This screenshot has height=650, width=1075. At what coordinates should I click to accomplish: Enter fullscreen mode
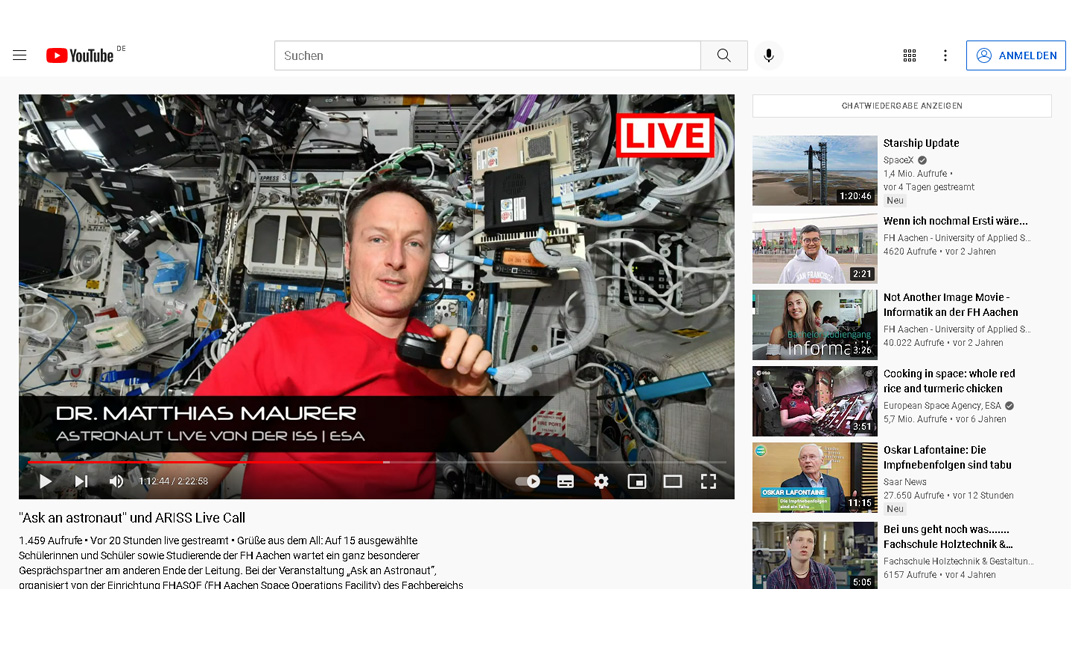pos(708,481)
